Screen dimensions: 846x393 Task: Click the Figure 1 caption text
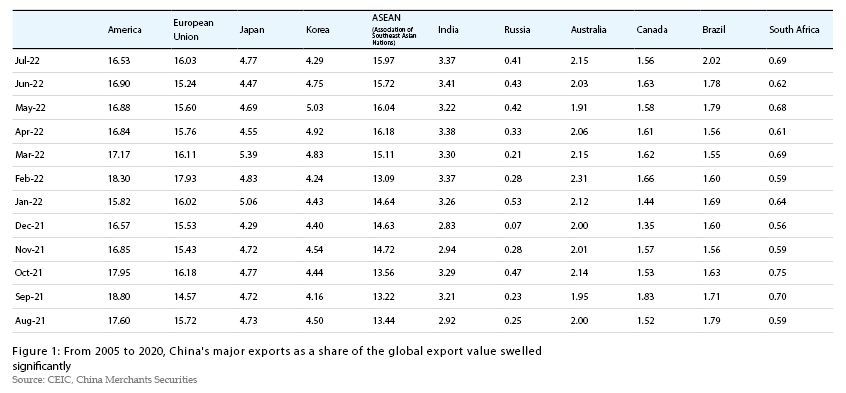coord(277,358)
